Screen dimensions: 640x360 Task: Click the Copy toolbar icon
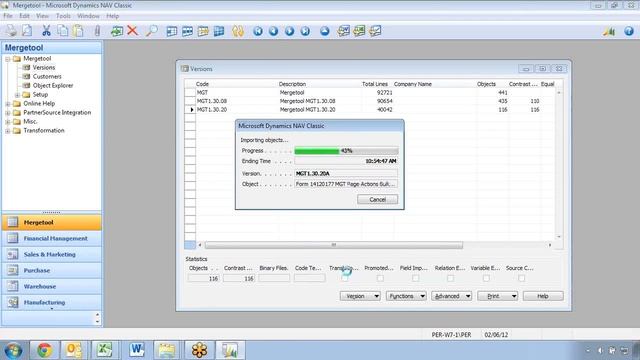(x=62, y=31)
